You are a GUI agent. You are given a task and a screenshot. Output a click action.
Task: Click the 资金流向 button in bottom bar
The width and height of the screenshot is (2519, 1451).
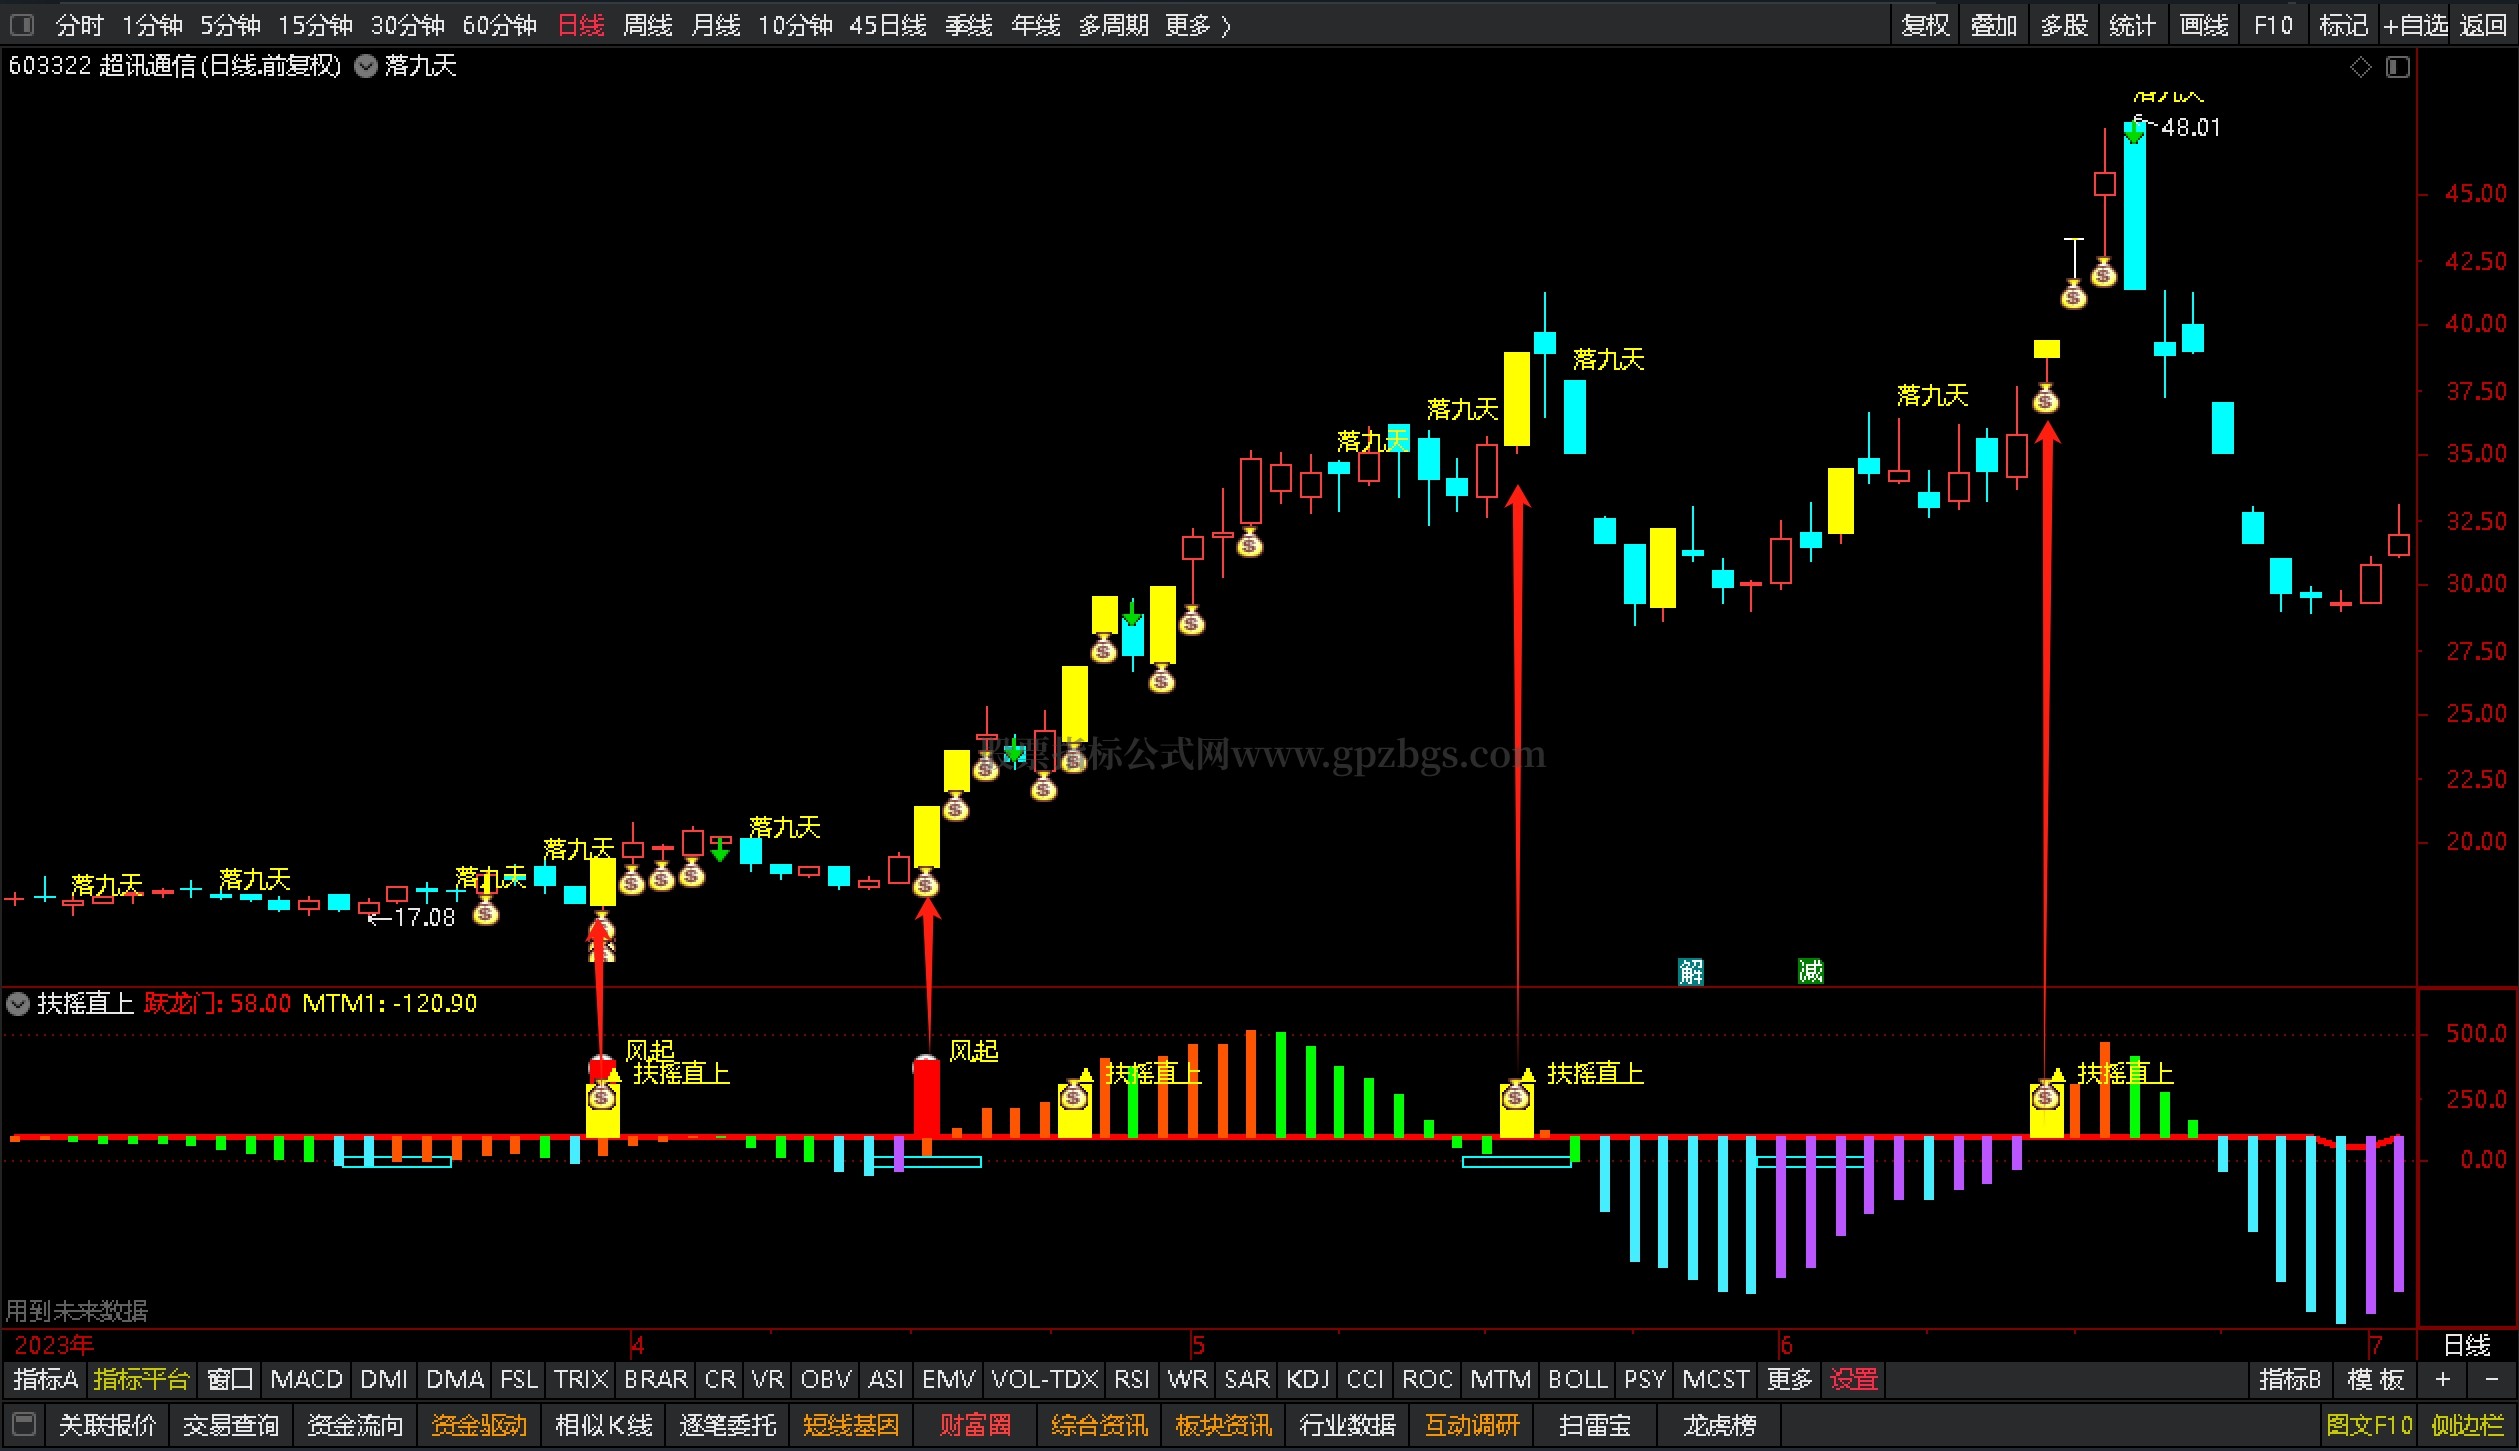point(355,1424)
